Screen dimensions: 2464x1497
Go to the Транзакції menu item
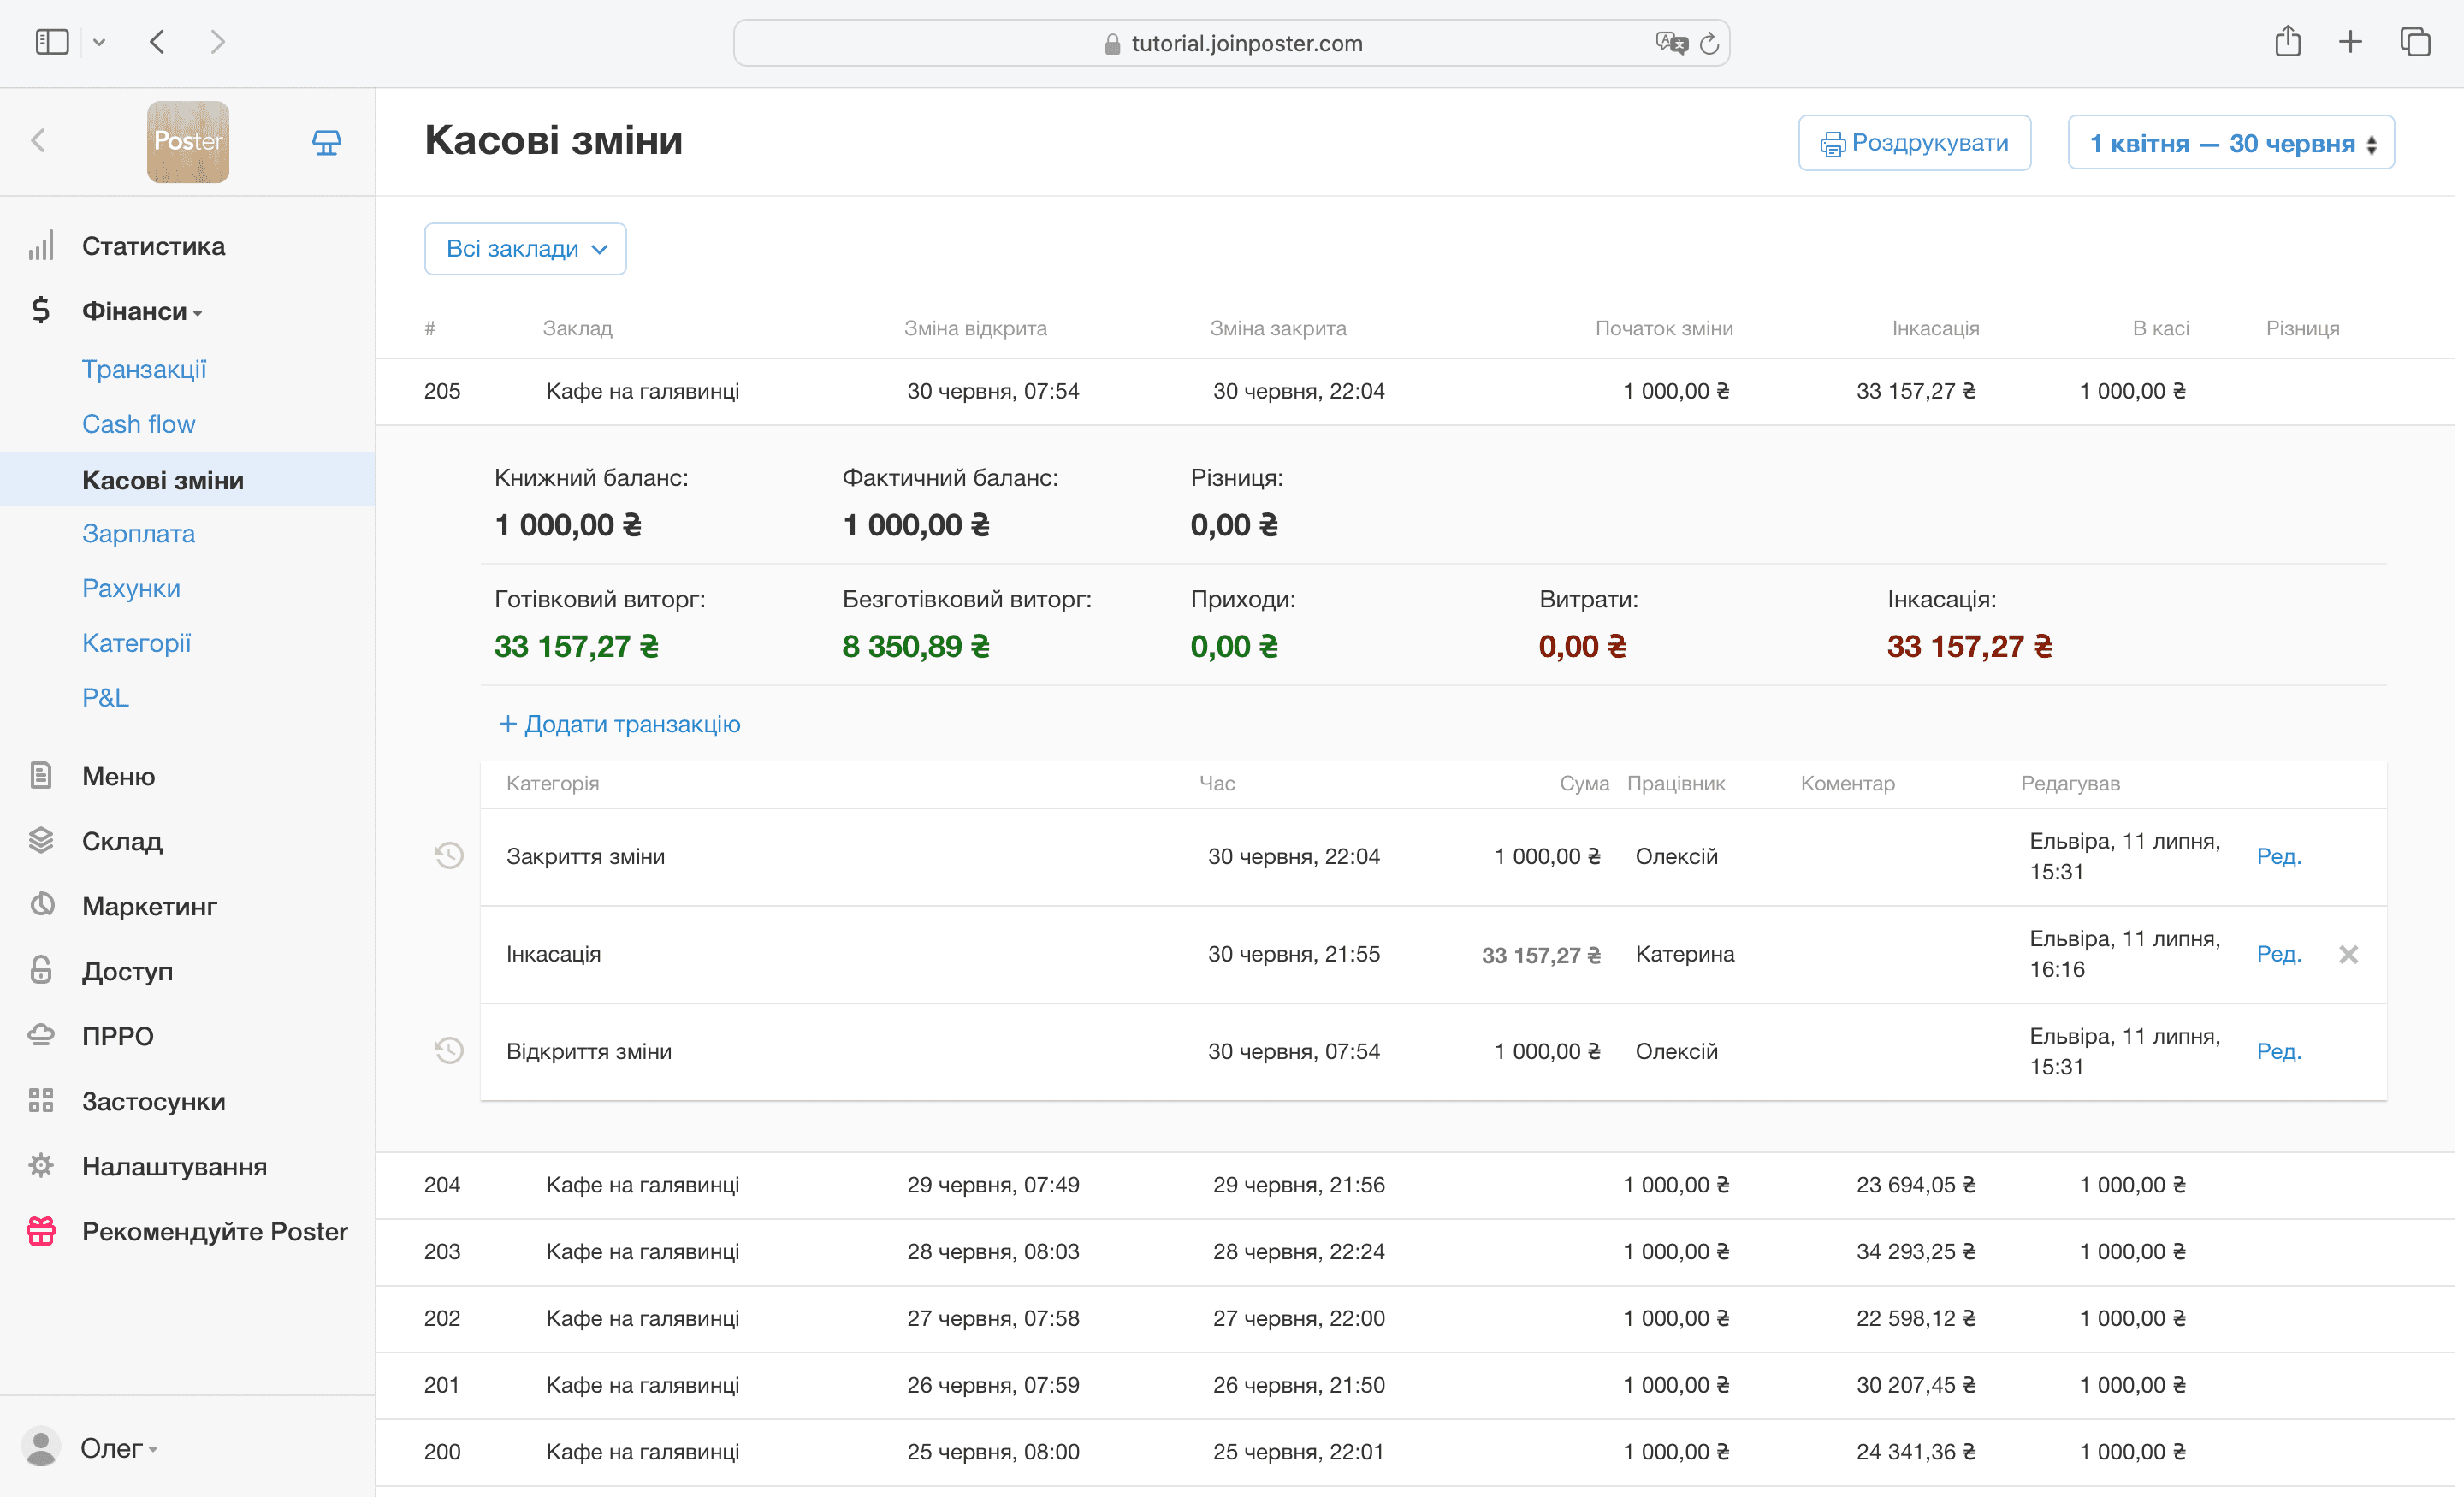144,369
